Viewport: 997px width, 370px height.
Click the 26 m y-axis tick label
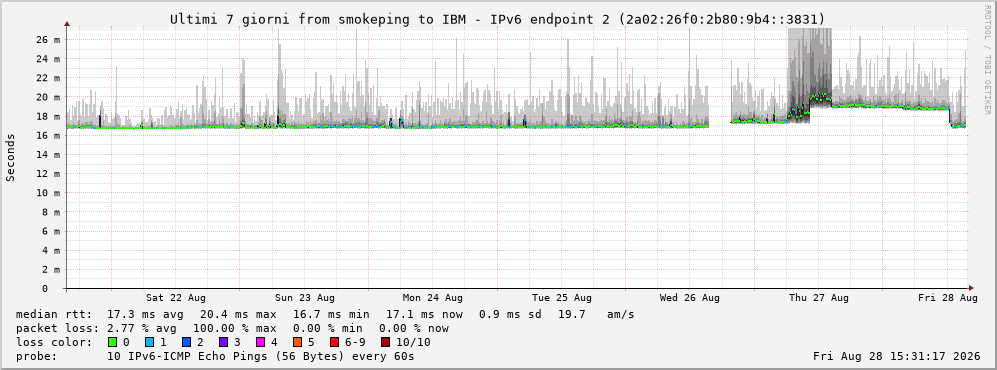[48, 39]
